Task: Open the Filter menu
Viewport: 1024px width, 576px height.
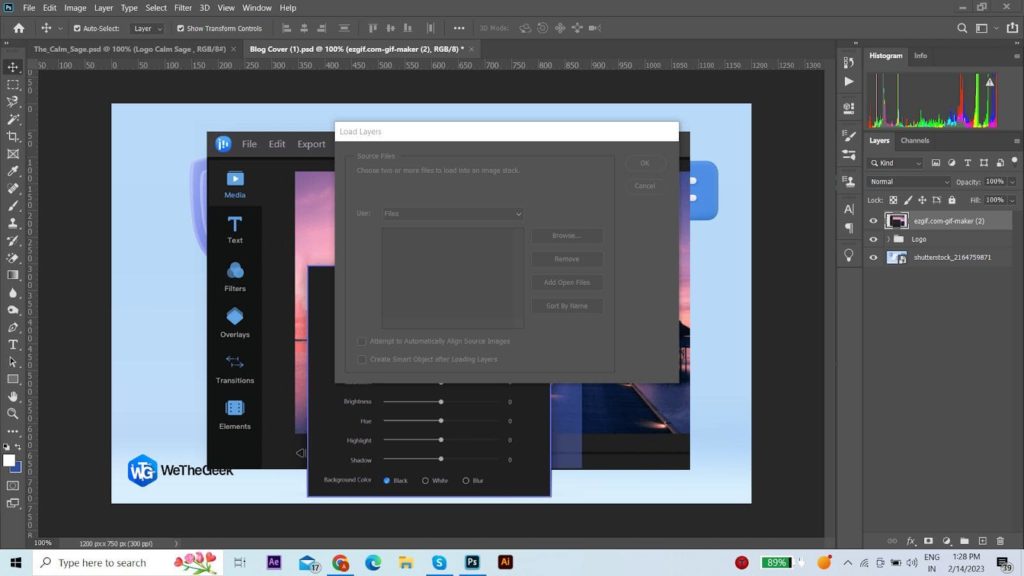Action: point(183,8)
